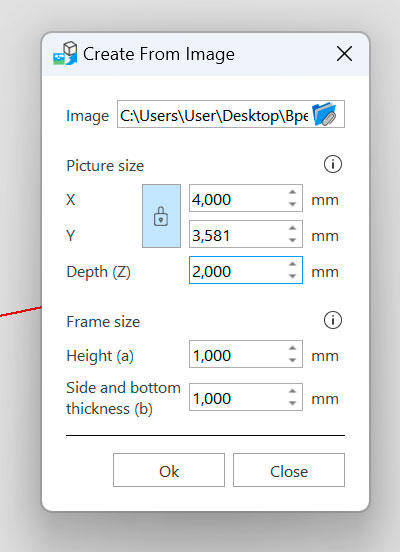Increase the X picture size value
The width and height of the screenshot is (400, 552).
click(292, 192)
